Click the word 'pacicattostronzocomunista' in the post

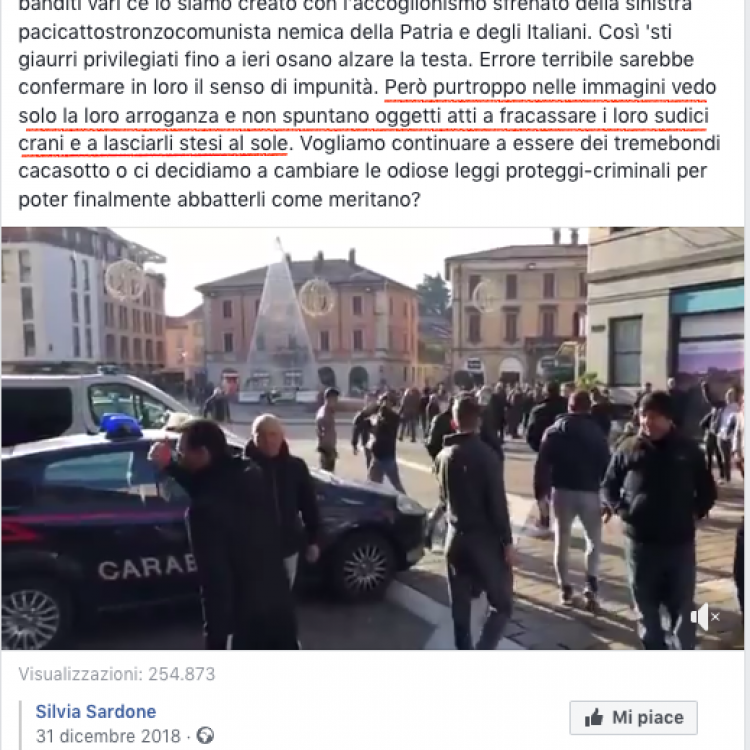(x=145, y=32)
